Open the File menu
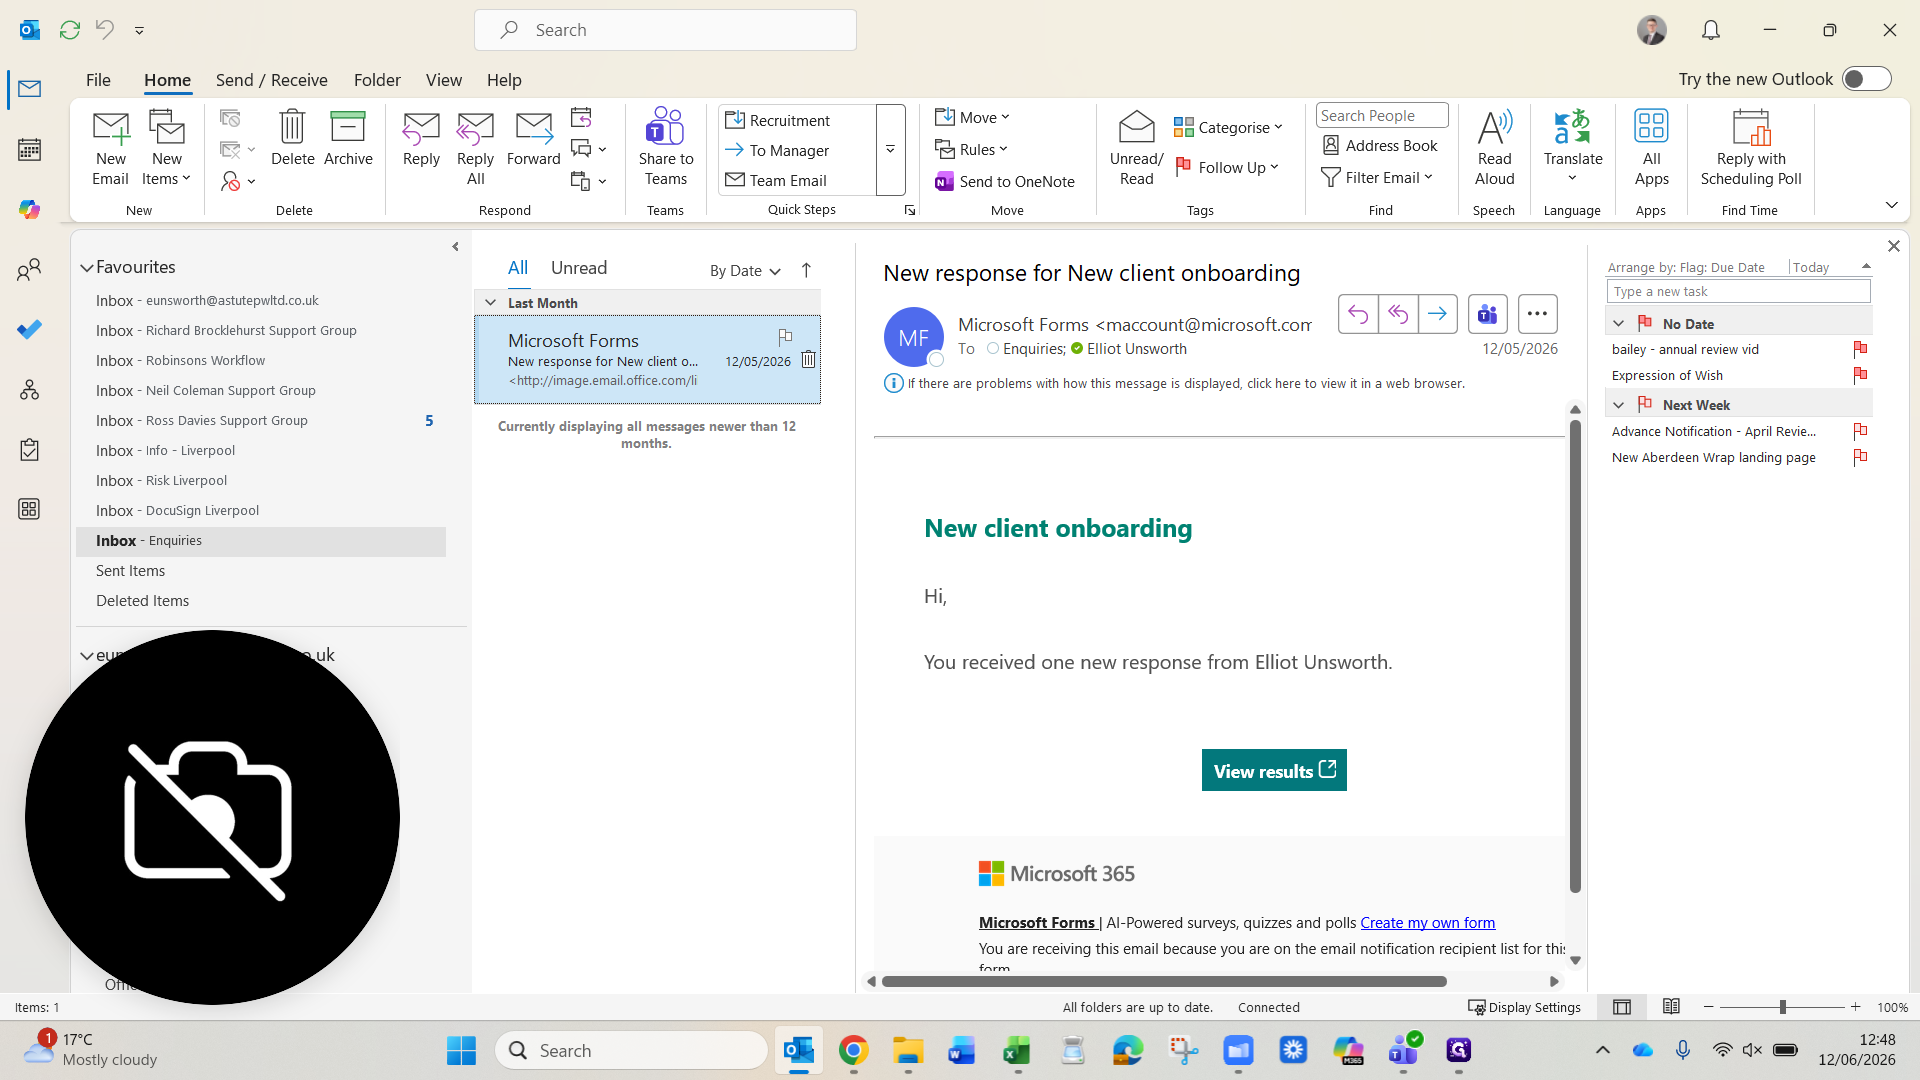This screenshot has width=1920, height=1080. click(98, 79)
